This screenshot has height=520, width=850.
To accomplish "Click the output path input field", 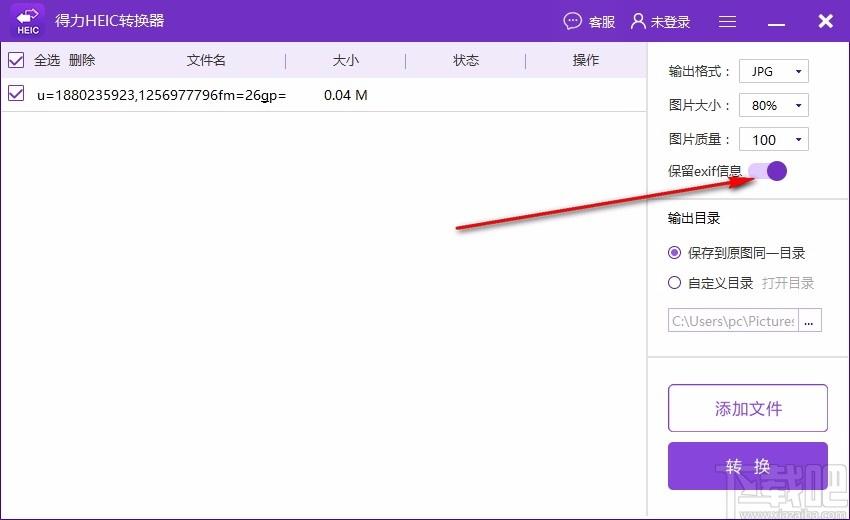I will click(x=732, y=321).
